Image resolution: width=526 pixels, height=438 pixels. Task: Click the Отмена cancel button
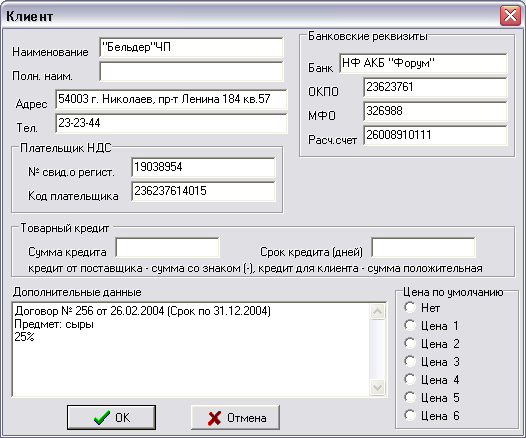point(235,417)
